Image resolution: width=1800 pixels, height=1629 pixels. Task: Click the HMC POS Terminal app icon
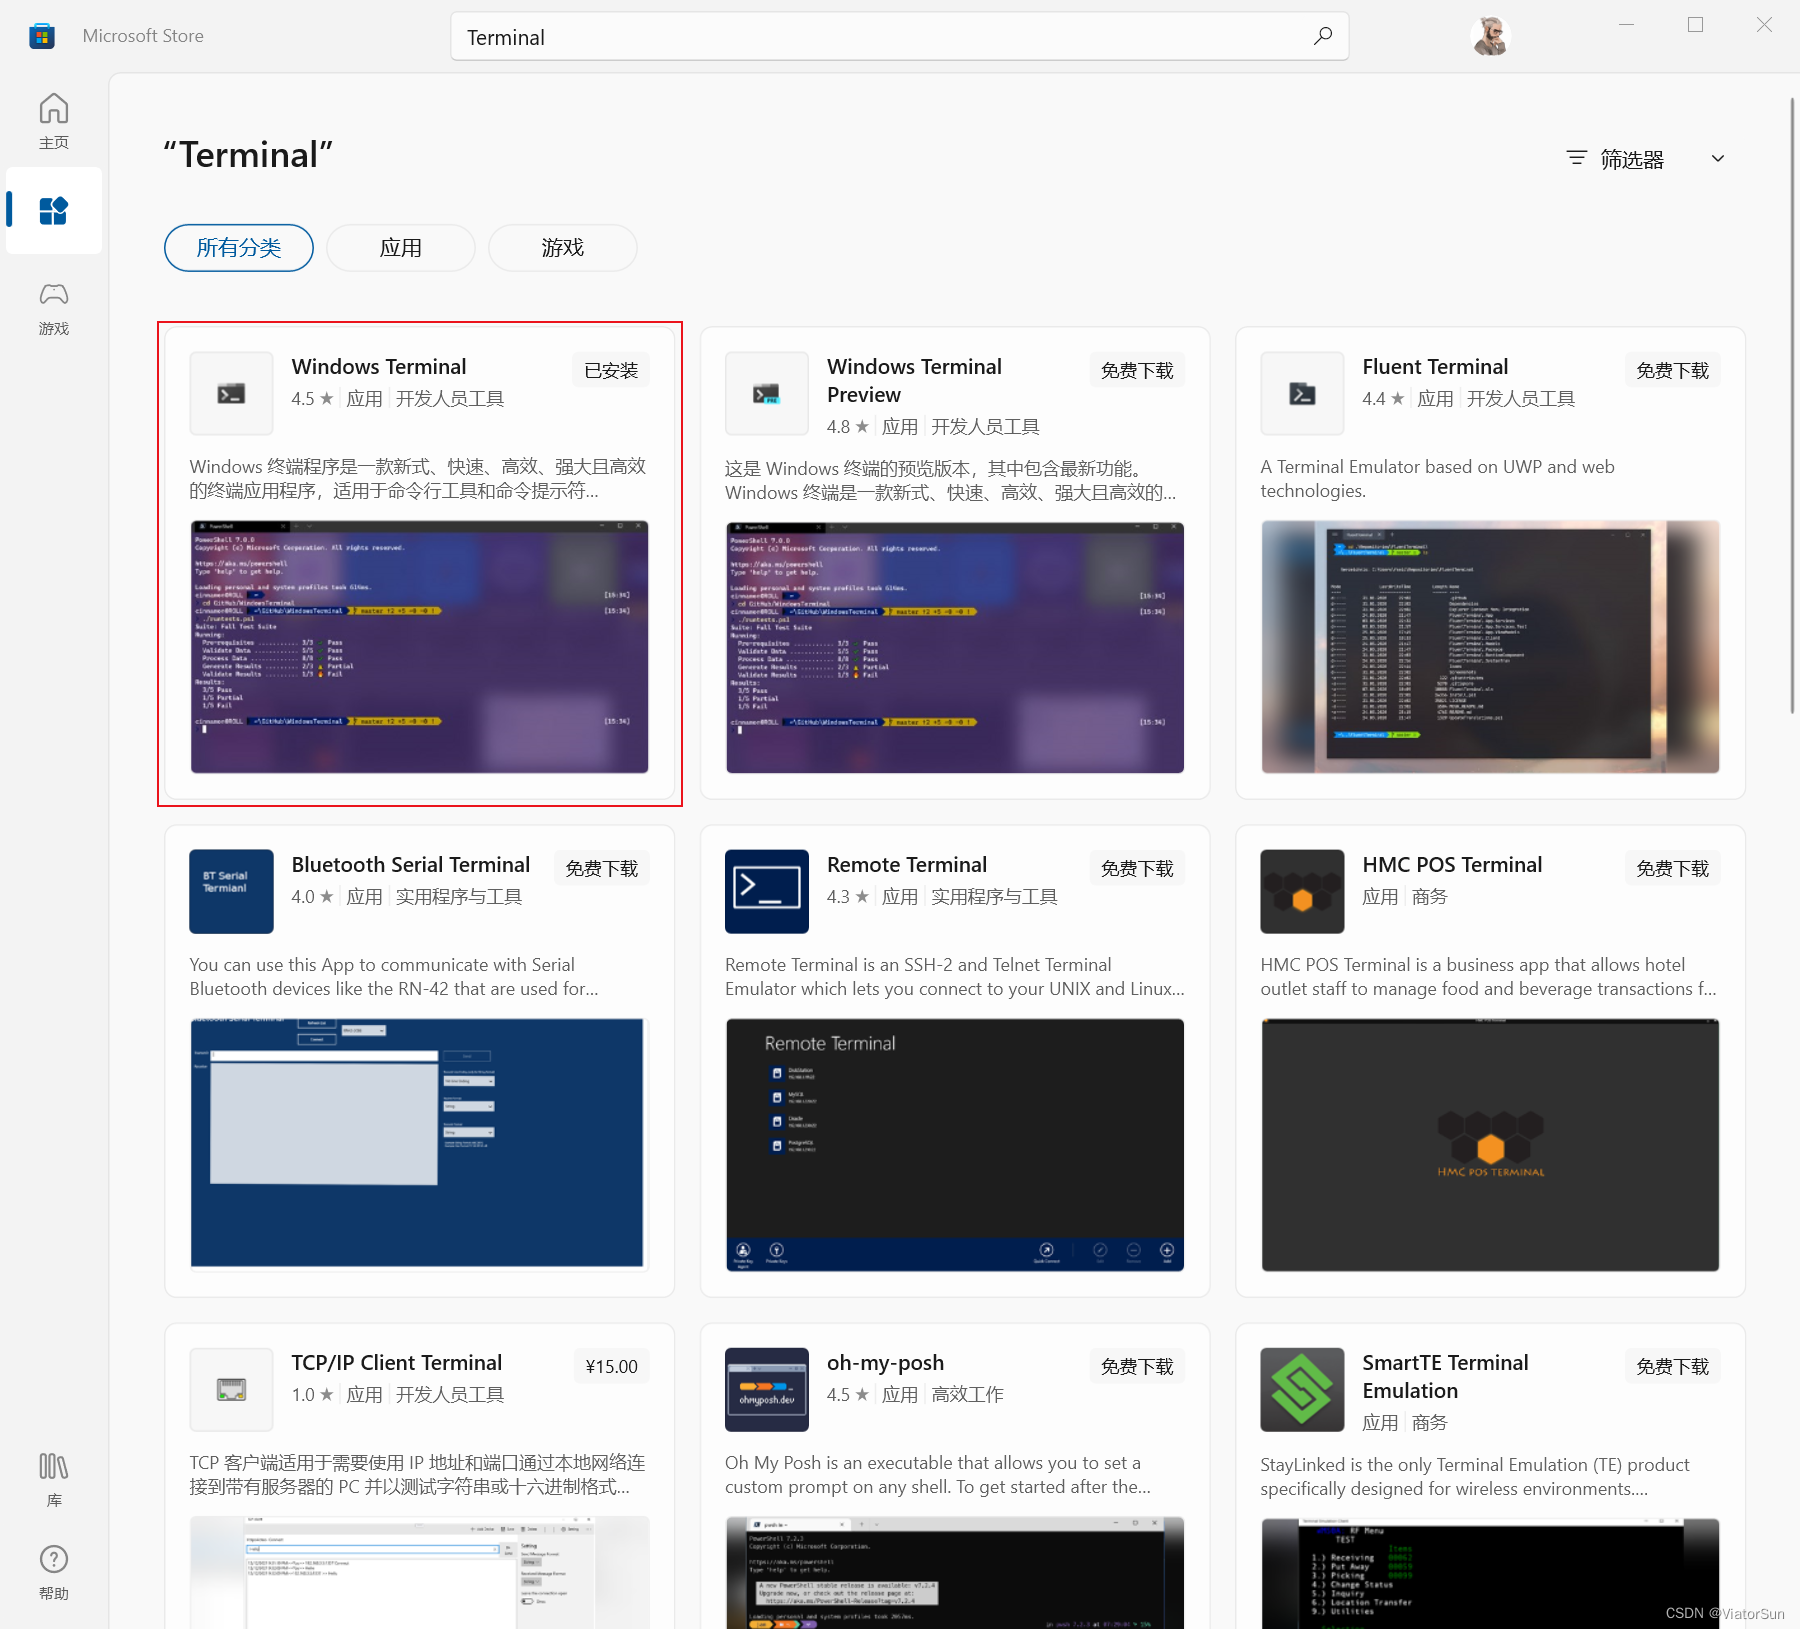pos(1302,891)
